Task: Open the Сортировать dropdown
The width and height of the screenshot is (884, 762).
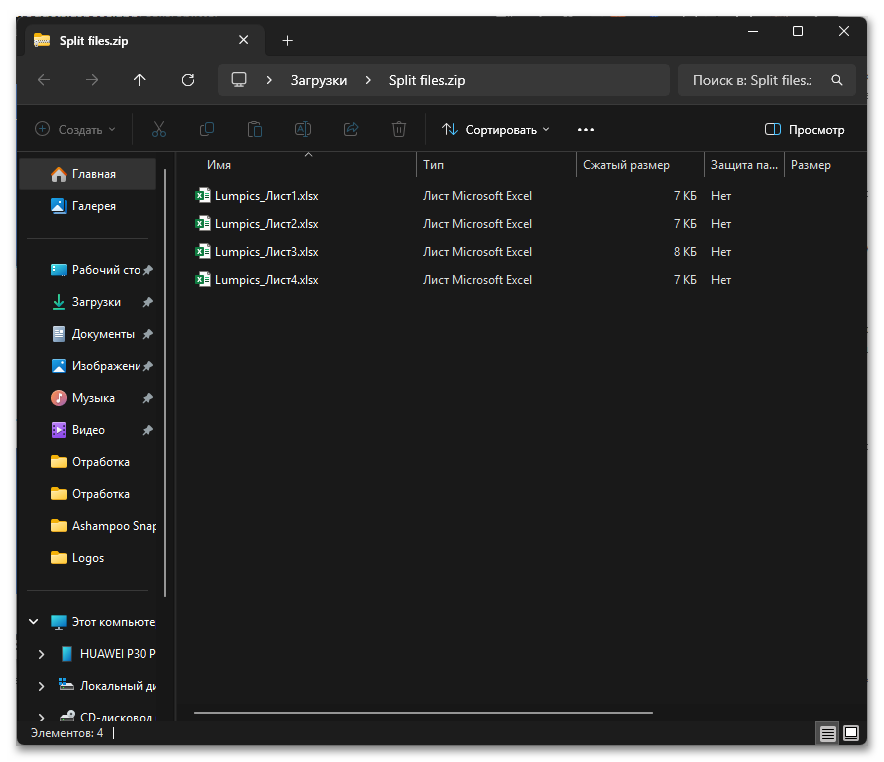Action: [497, 129]
